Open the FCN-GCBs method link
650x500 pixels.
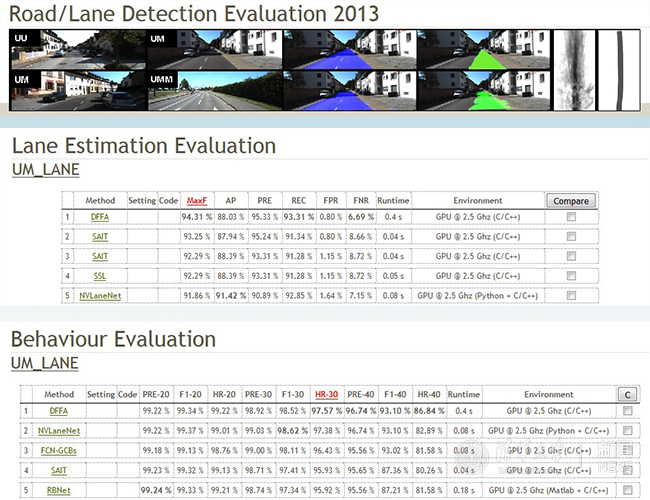pos(59,450)
